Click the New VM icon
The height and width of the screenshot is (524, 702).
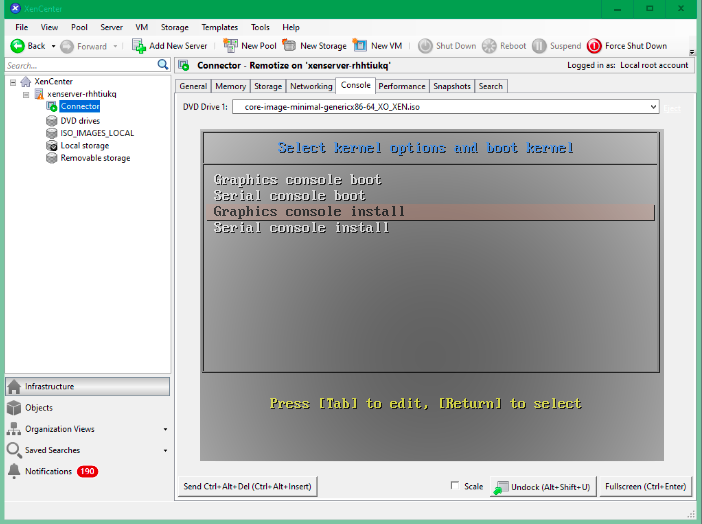pyautogui.click(x=360, y=45)
